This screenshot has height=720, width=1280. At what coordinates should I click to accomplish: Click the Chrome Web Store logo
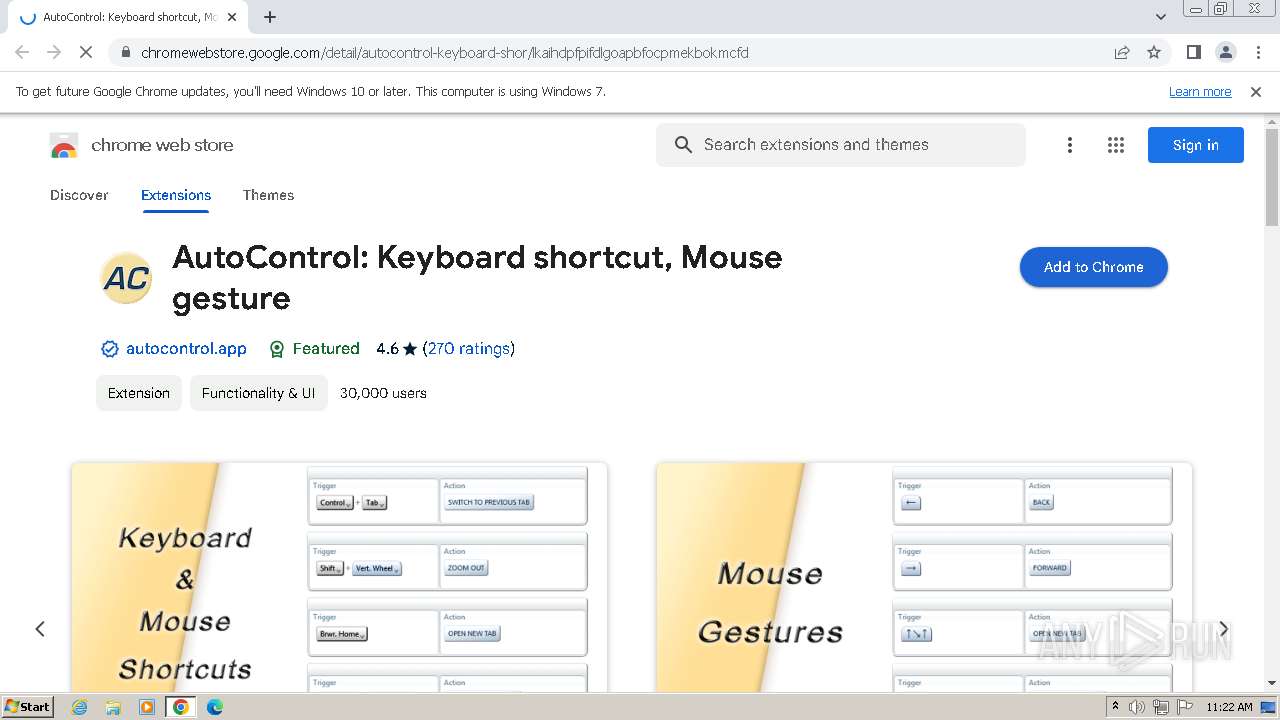tap(64, 146)
